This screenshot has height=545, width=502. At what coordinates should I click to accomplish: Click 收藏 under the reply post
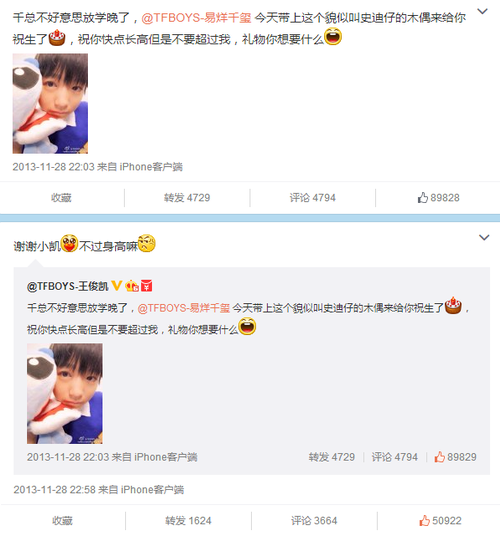(63, 521)
